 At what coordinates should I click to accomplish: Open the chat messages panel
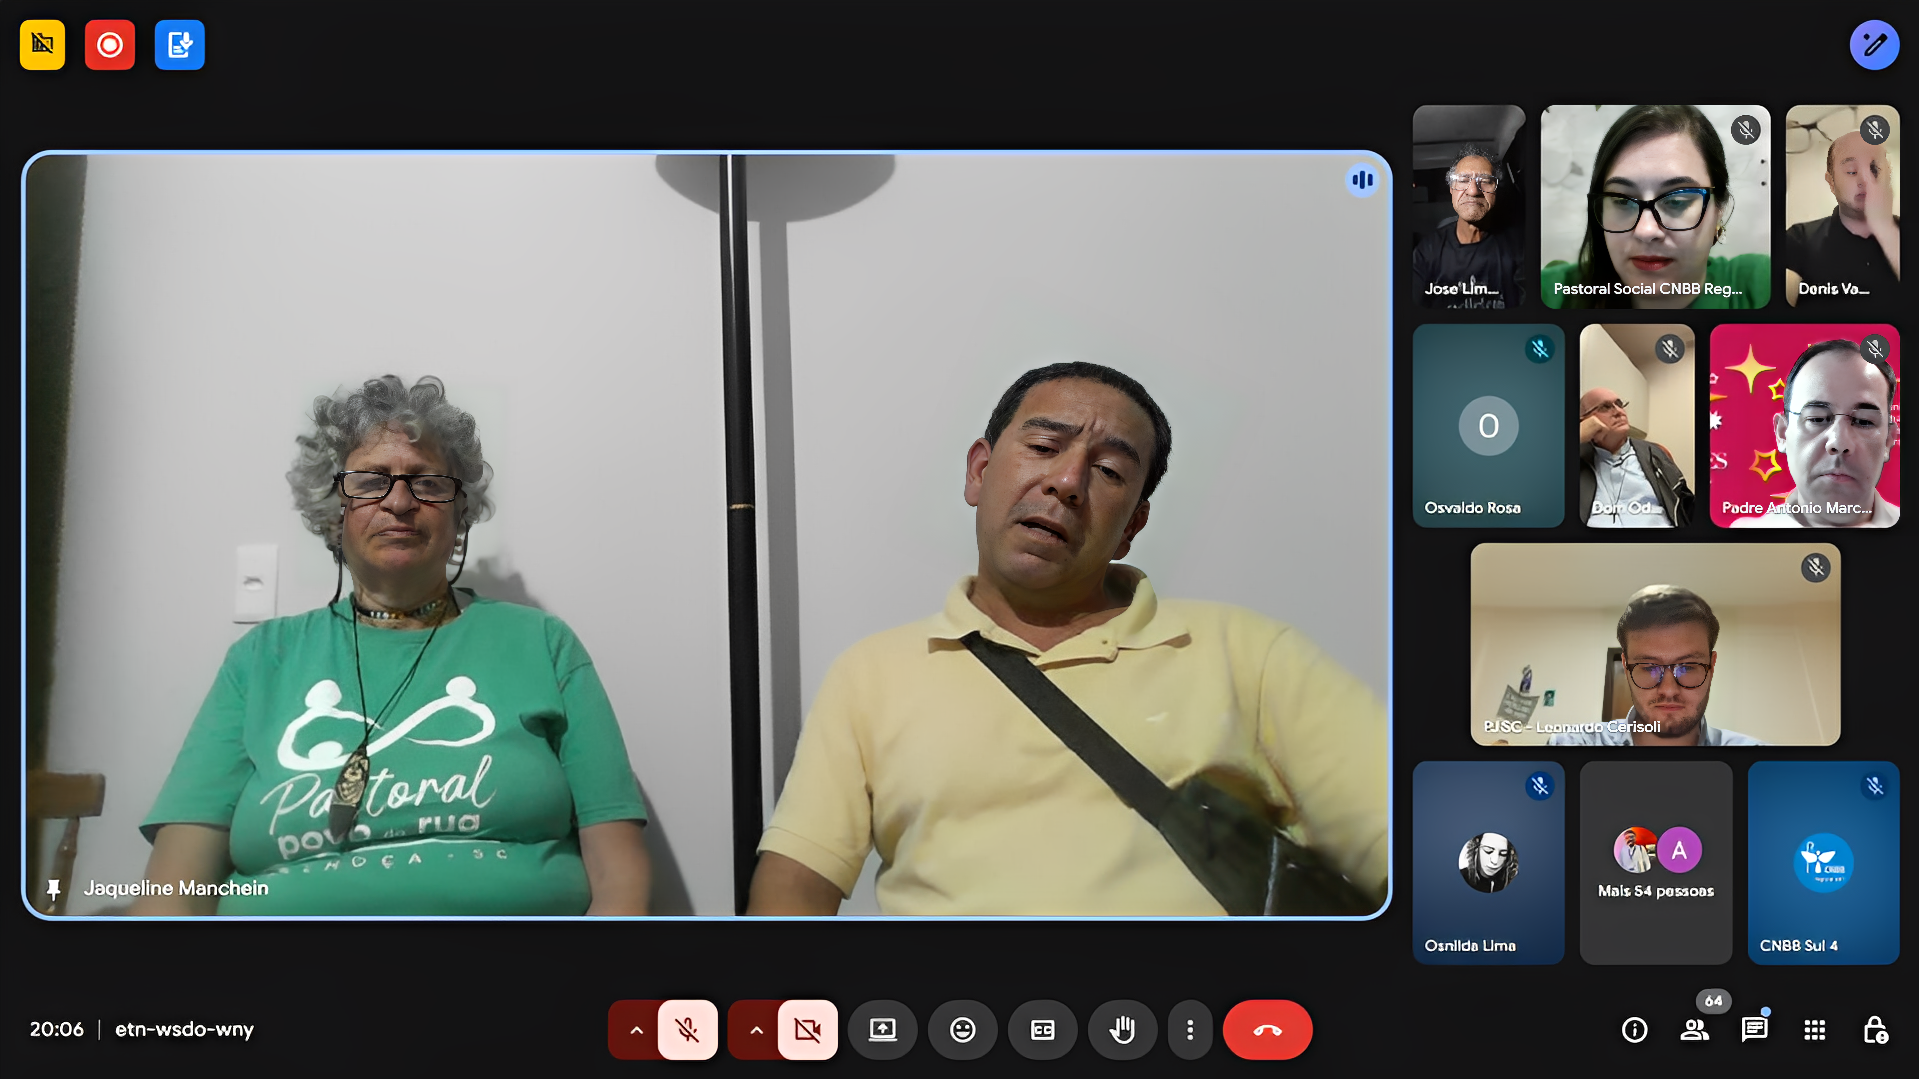[1754, 1030]
